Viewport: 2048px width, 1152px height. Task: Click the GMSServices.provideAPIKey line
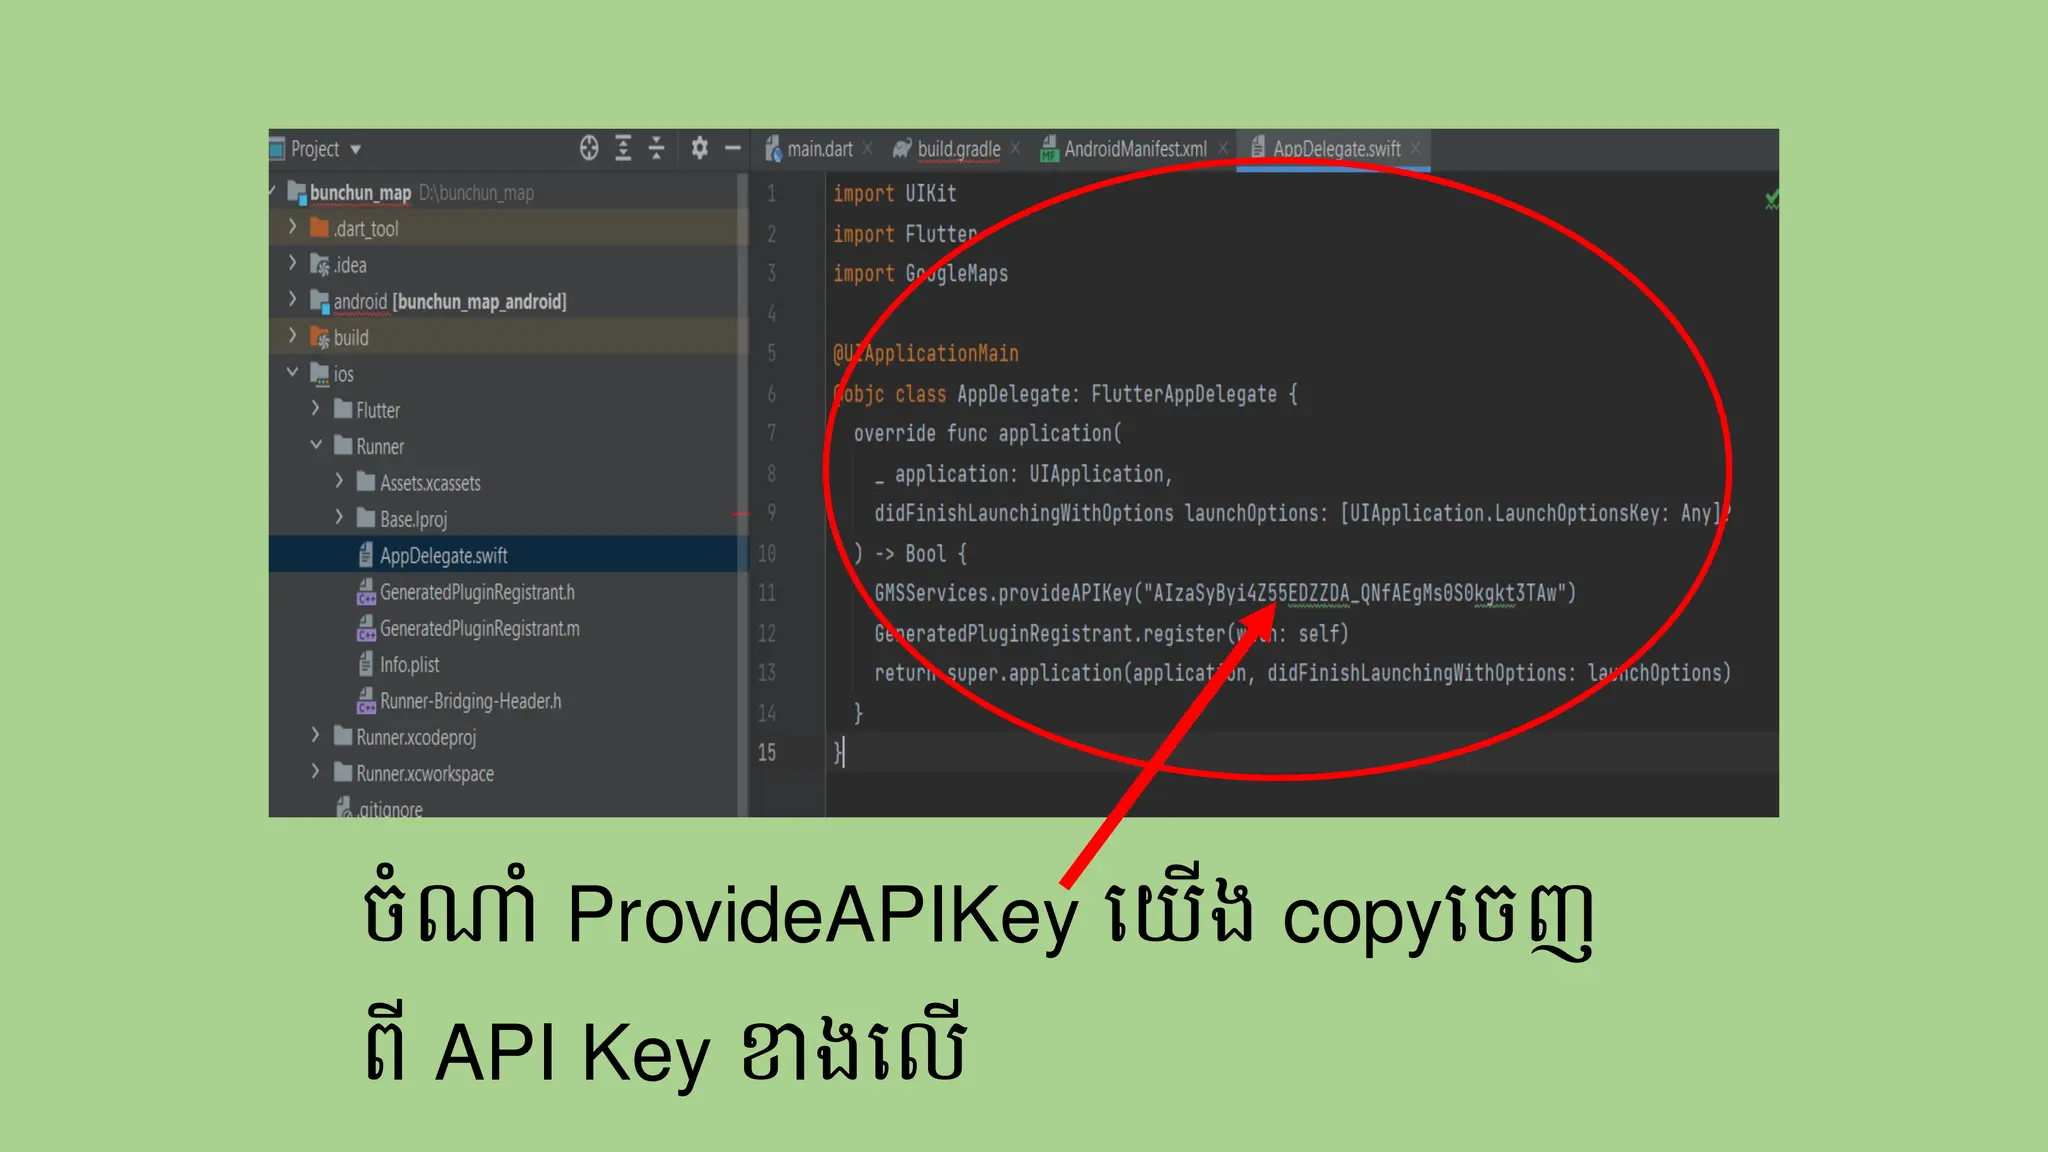pyautogui.click(x=1225, y=593)
